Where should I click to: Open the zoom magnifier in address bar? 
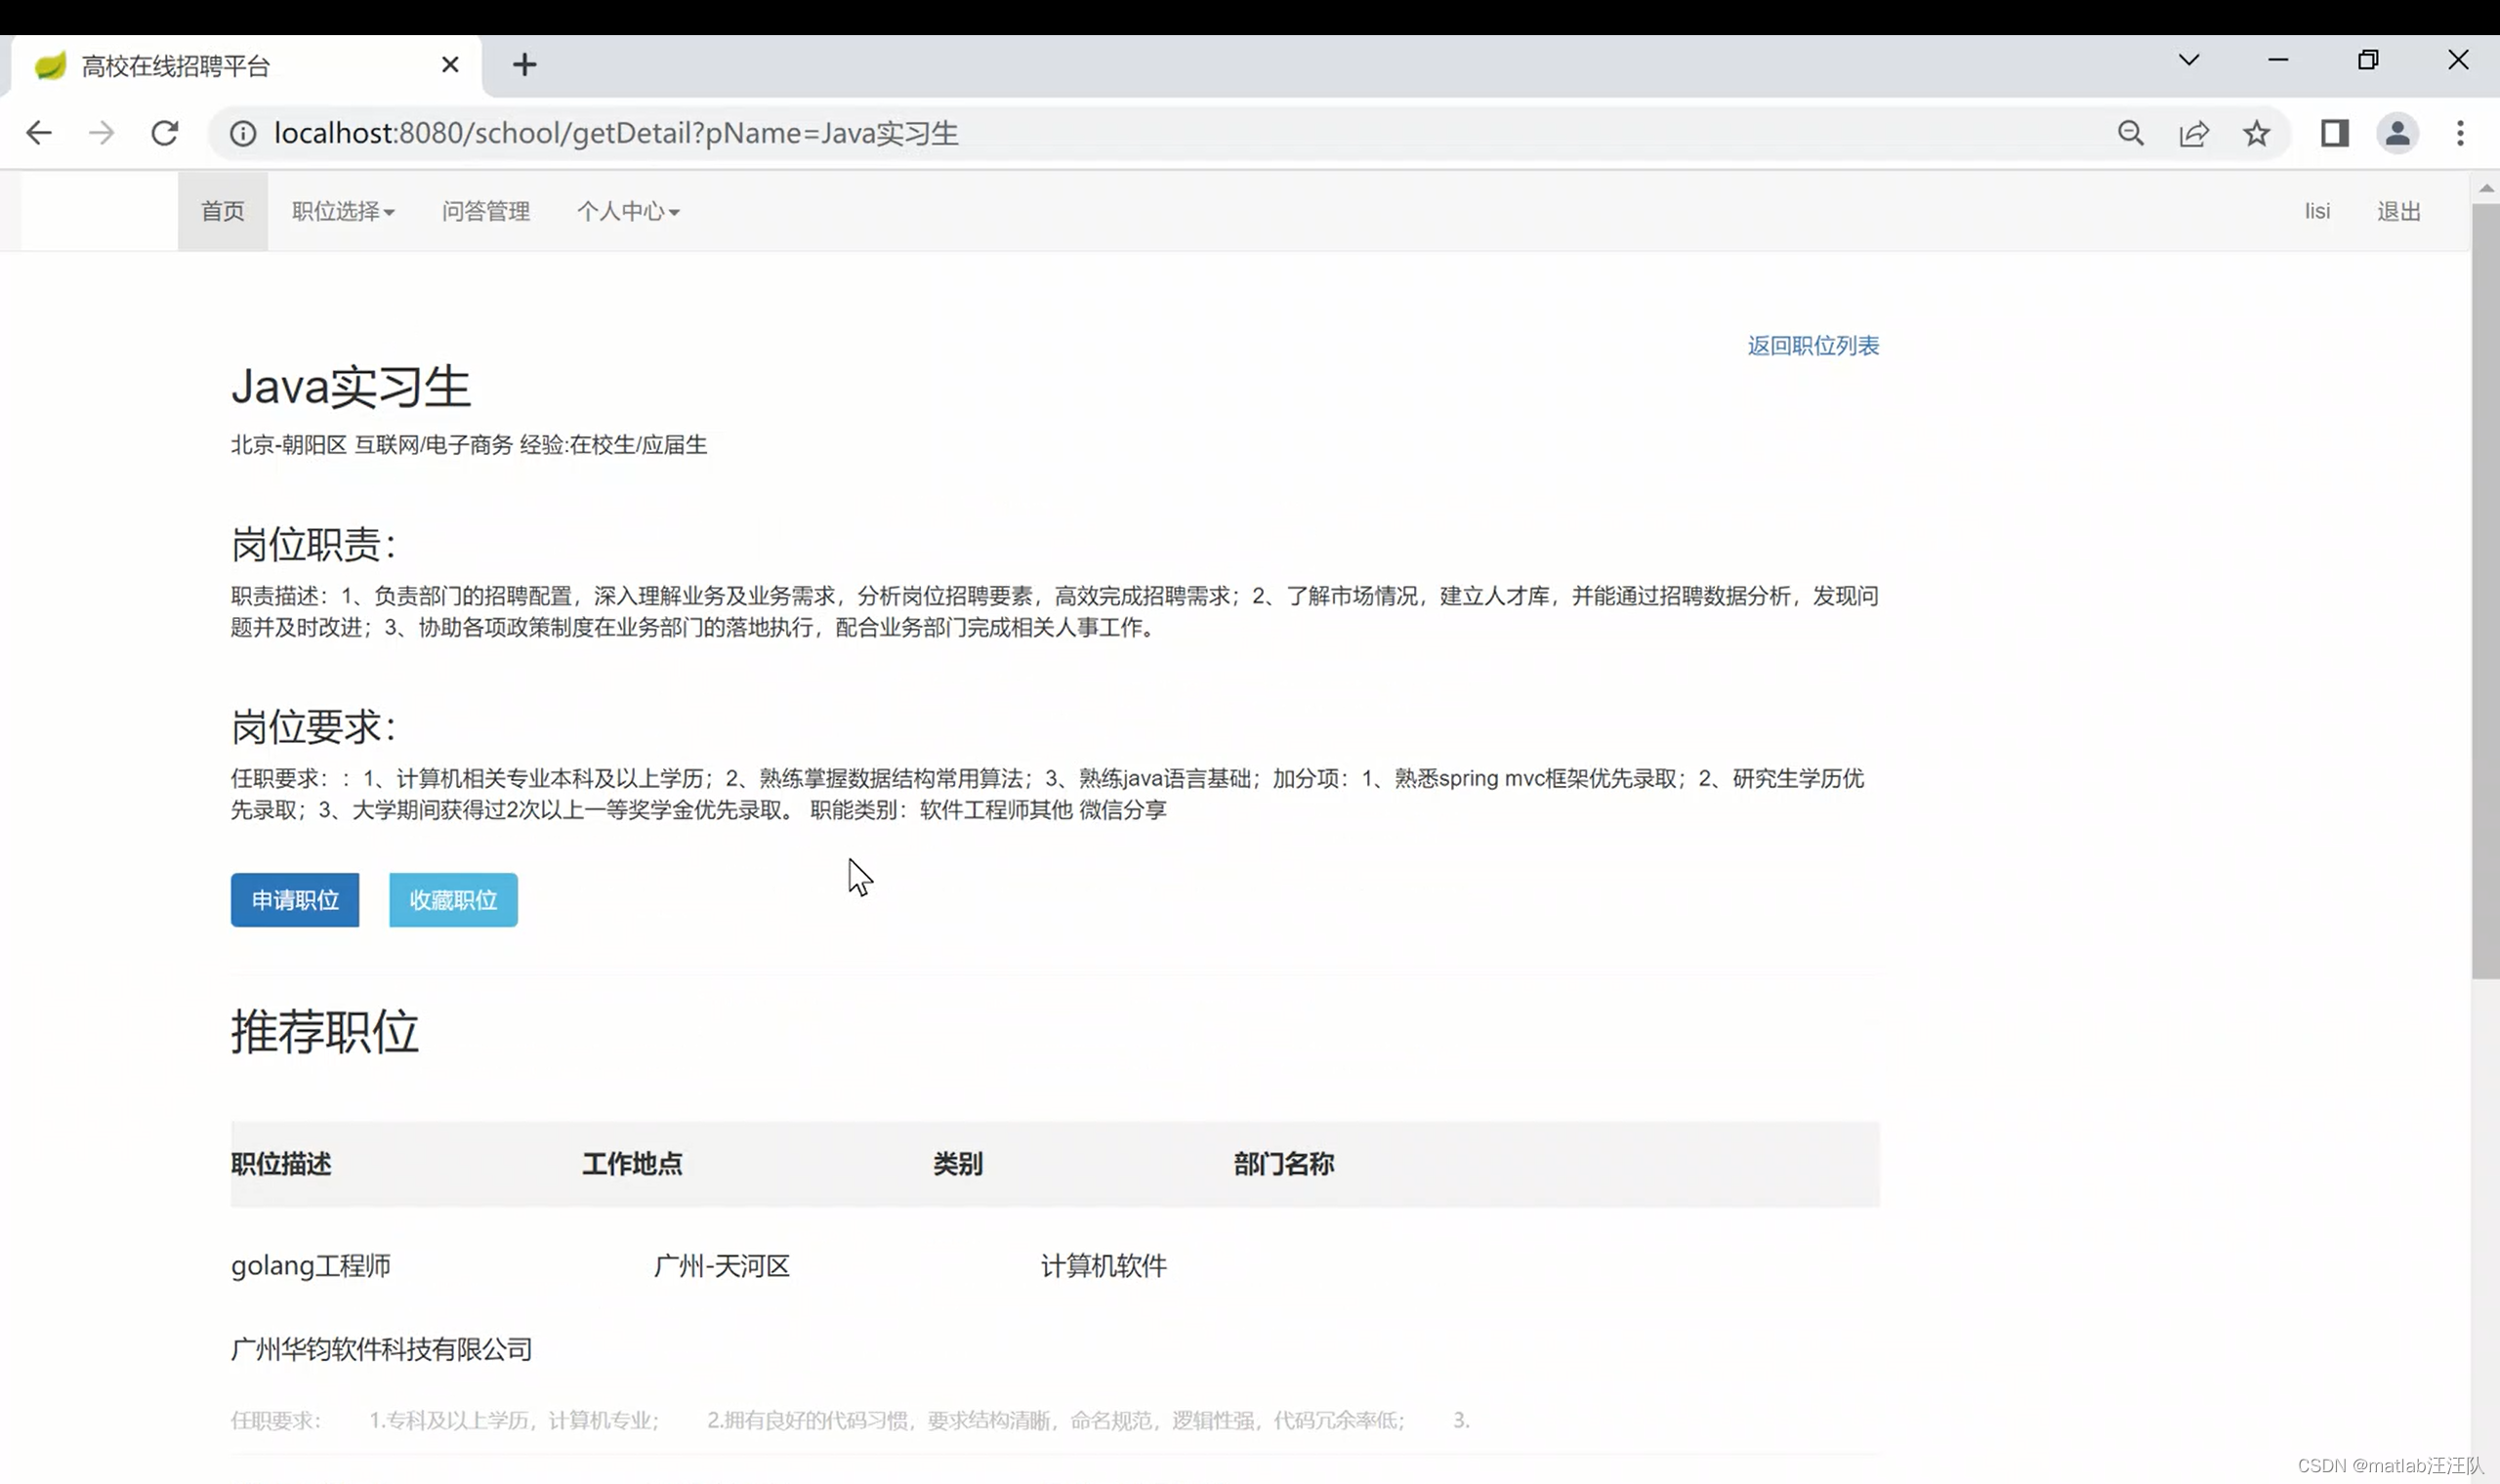click(2130, 133)
